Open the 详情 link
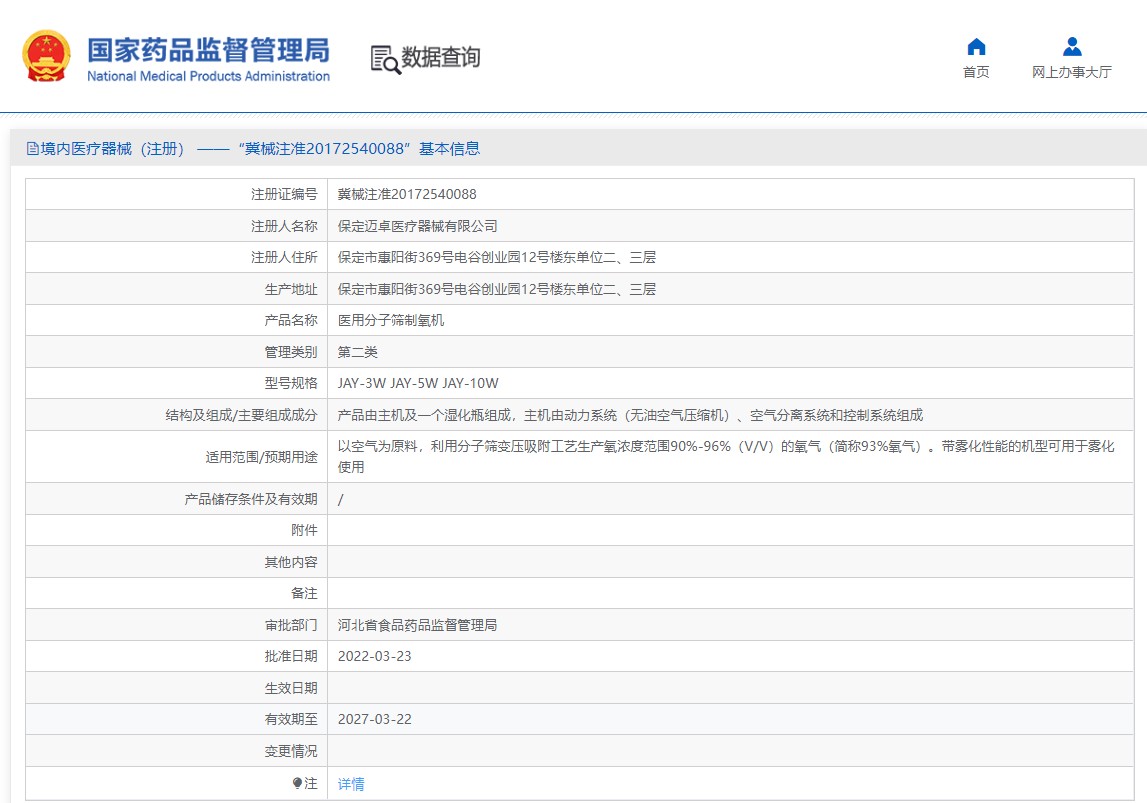This screenshot has width=1147, height=803. [351, 784]
